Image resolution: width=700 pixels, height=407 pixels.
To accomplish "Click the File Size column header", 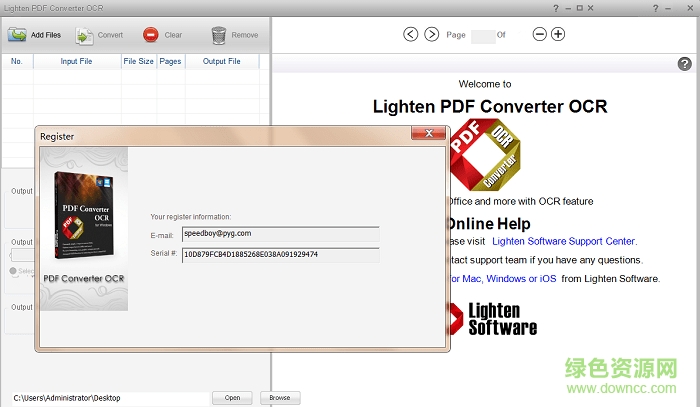I will 138,62.
